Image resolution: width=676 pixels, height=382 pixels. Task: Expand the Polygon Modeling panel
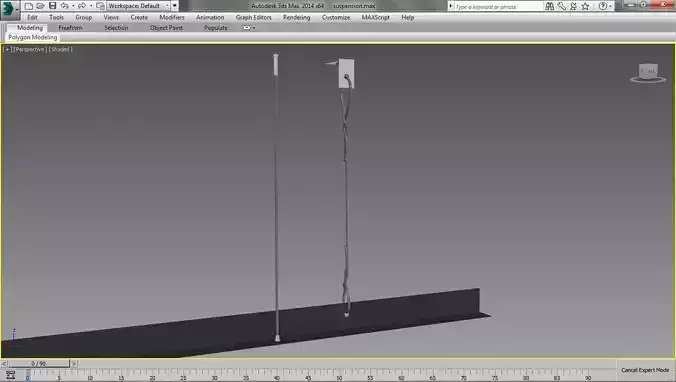click(x=33, y=38)
